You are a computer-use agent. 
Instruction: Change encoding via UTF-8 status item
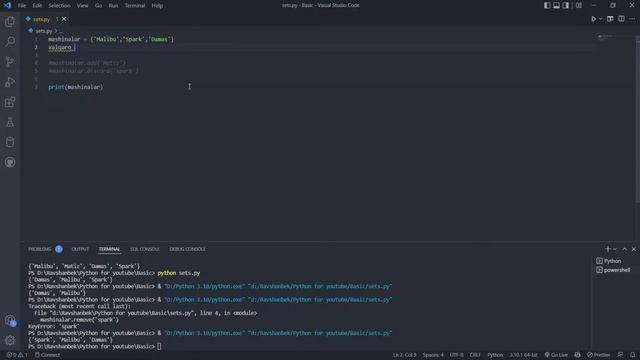pos(456,355)
